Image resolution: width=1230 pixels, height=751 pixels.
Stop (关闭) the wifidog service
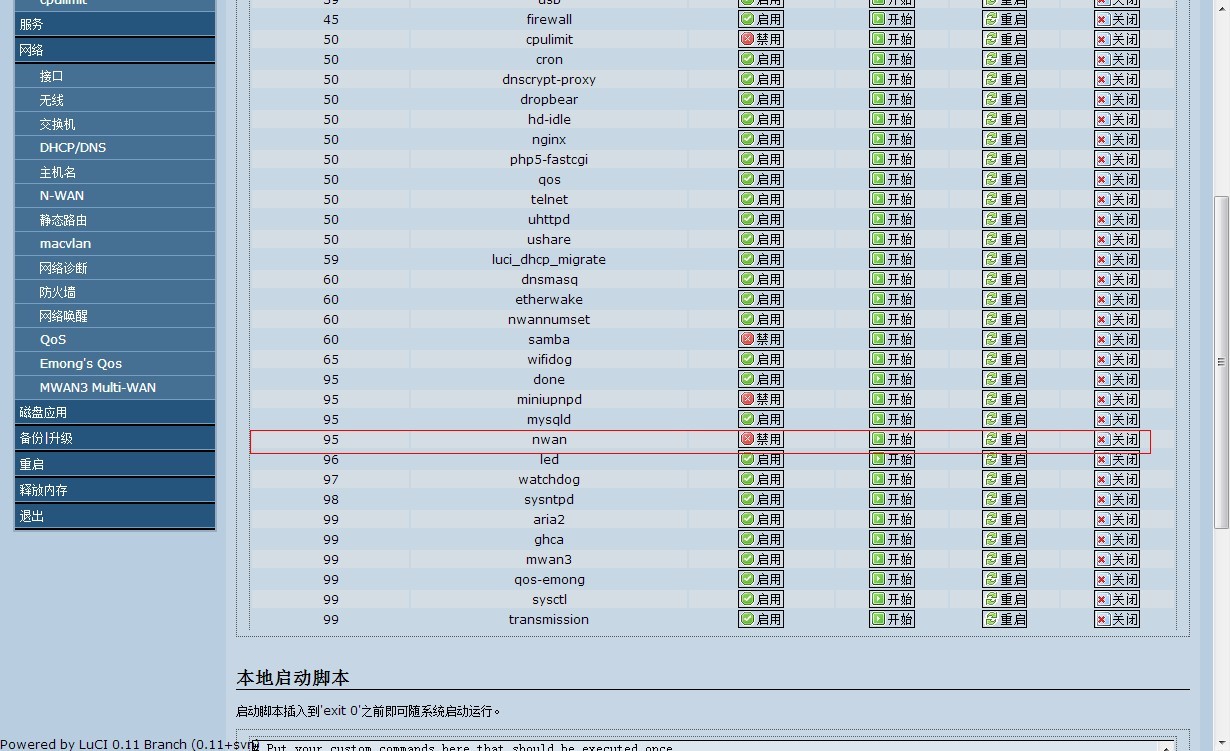tap(1117, 359)
